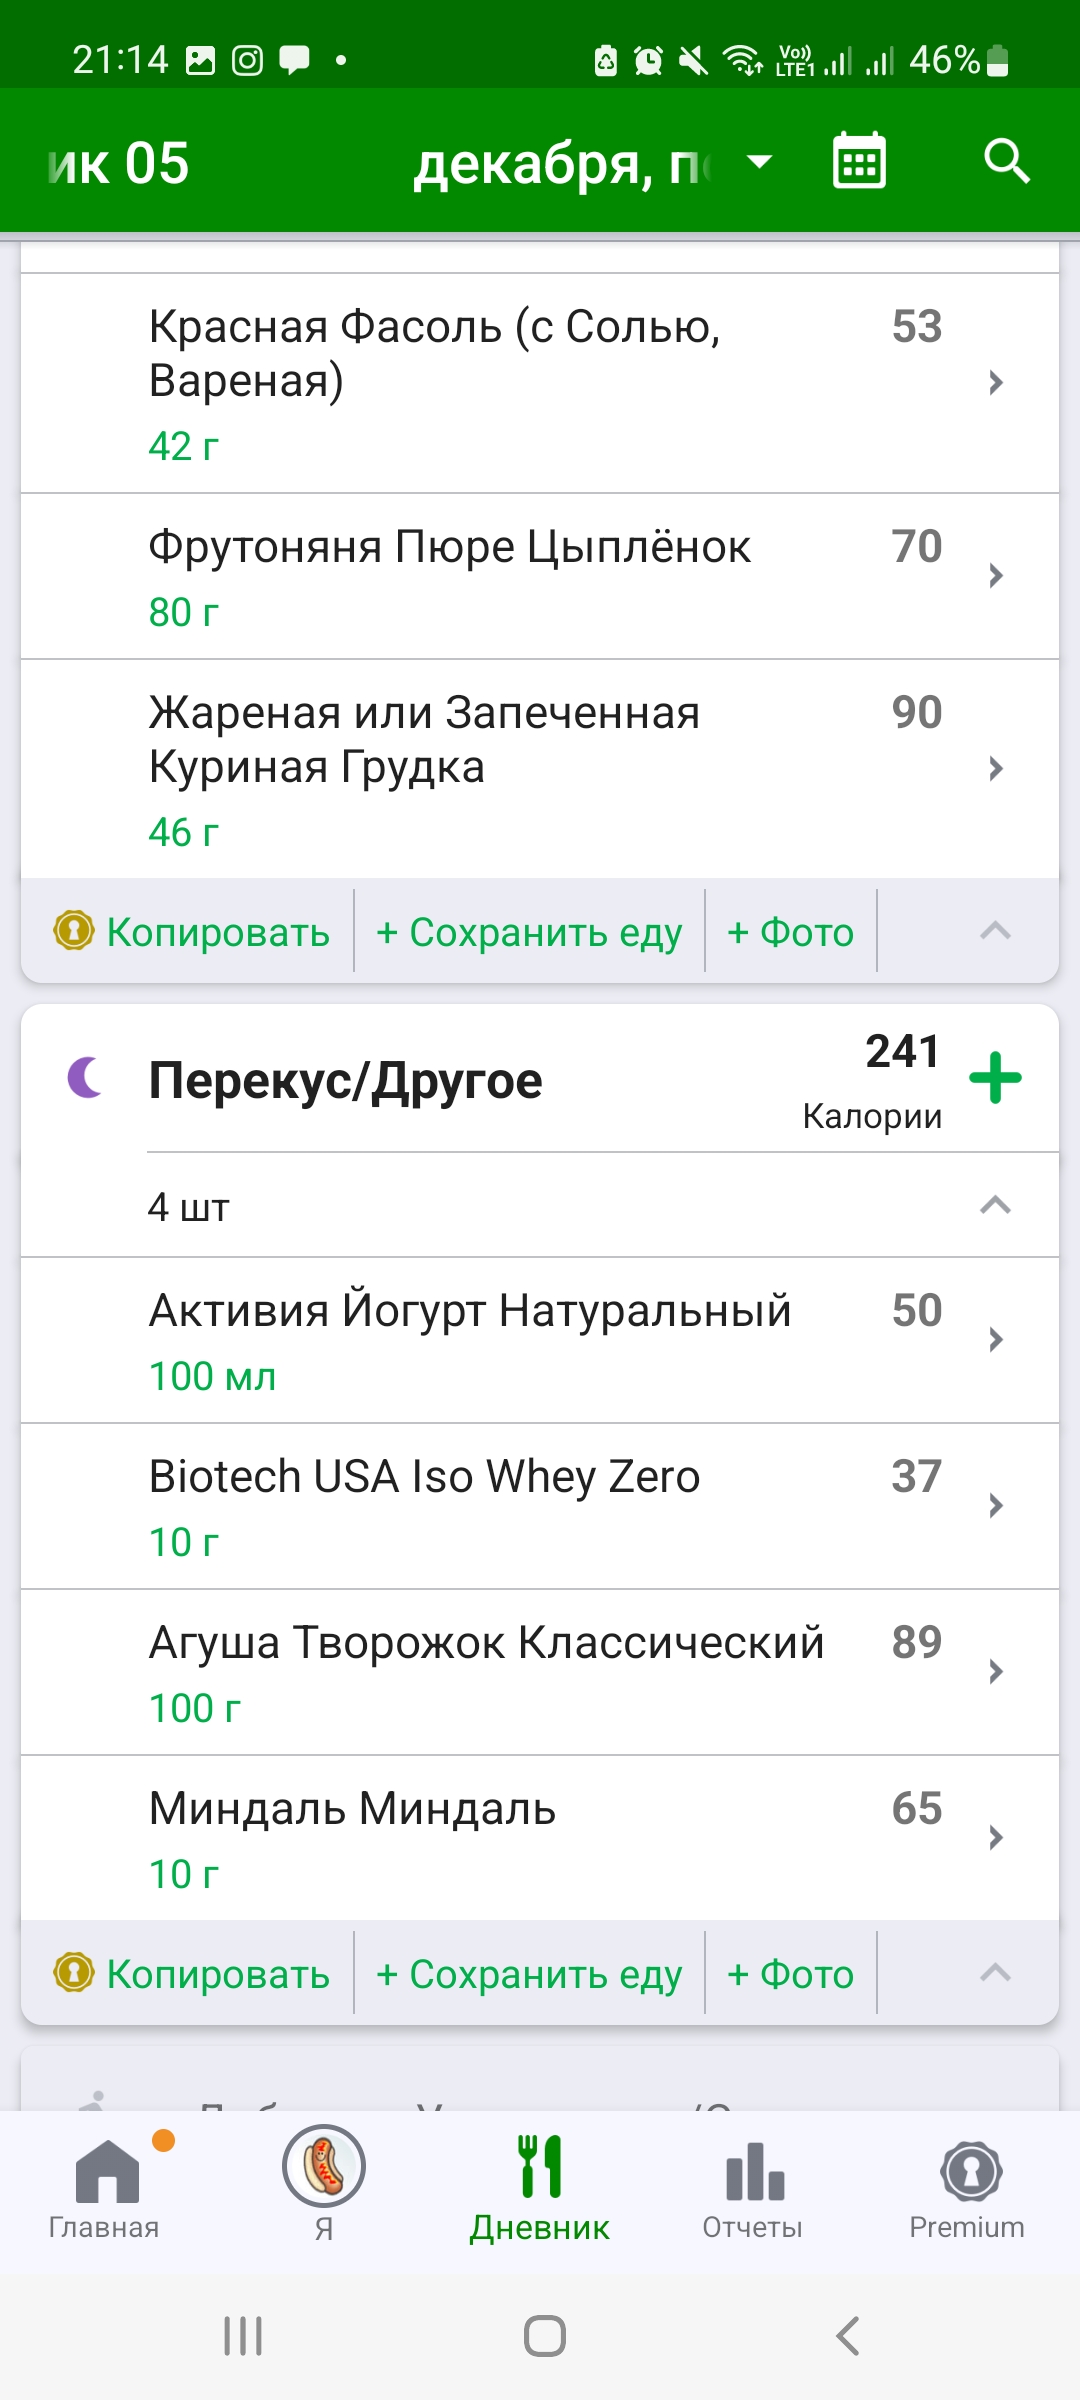The height and width of the screenshot is (2400, 1080).
Task: Tap the search magnifier icon
Action: coord(1006,161)
